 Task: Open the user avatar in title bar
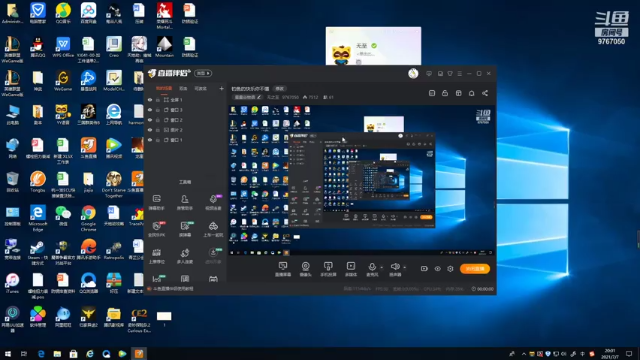413,73
